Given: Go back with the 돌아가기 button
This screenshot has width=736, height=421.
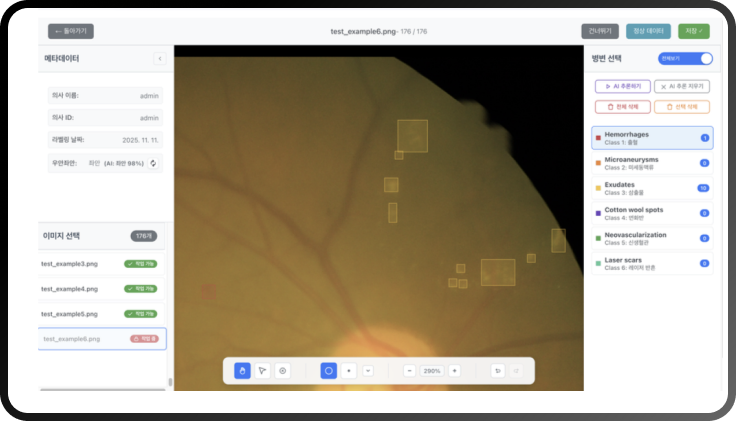Looking at the screenshot, I should (x=71, y=31).
